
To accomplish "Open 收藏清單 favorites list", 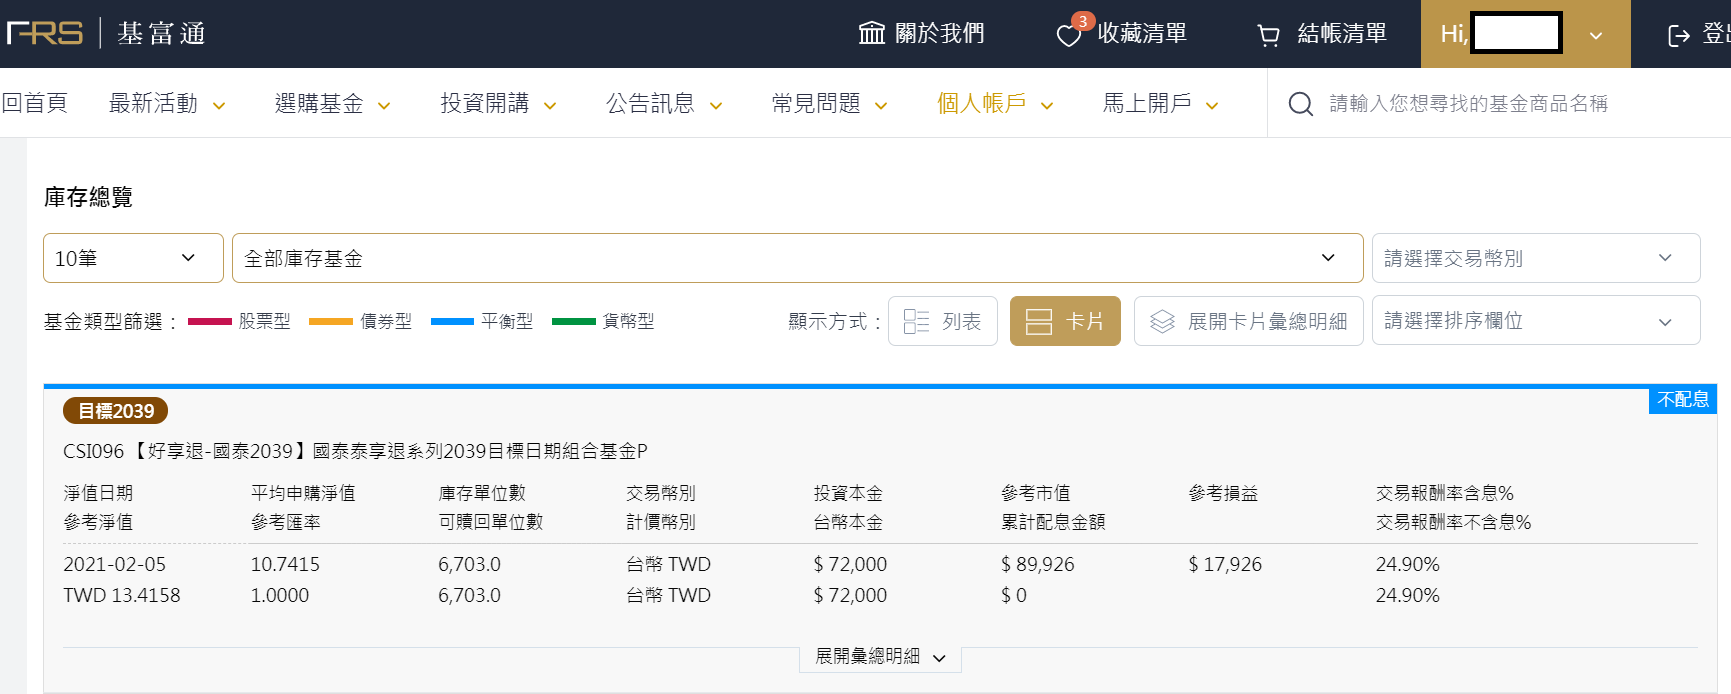I will click(1121, 33).
